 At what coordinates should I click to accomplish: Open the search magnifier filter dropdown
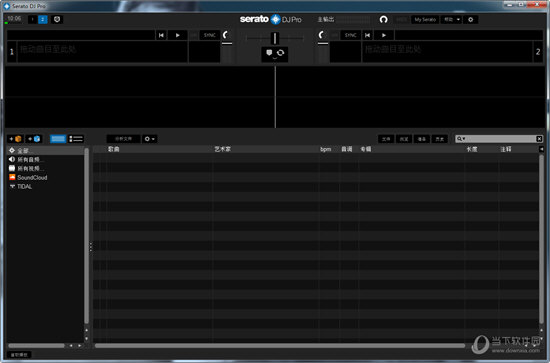tap(461, 139)
